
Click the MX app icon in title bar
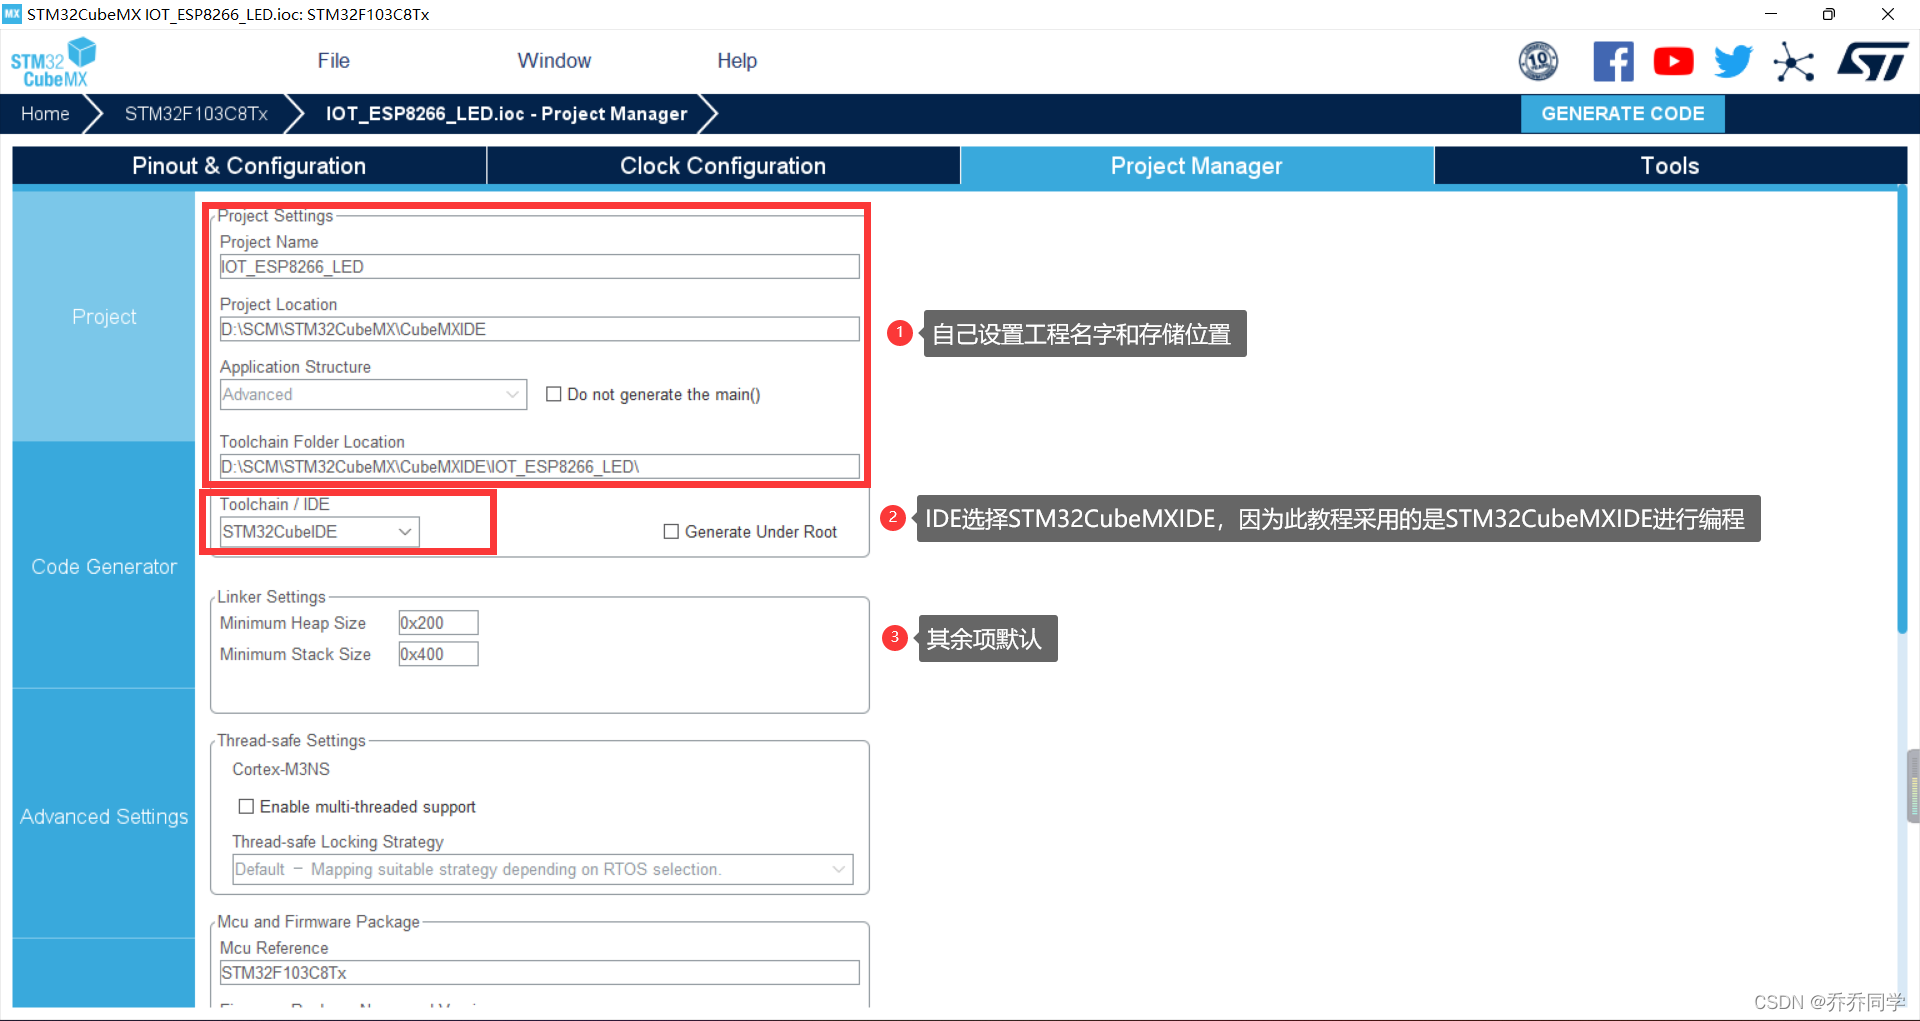pyautogui.click(x=12, y=14)
